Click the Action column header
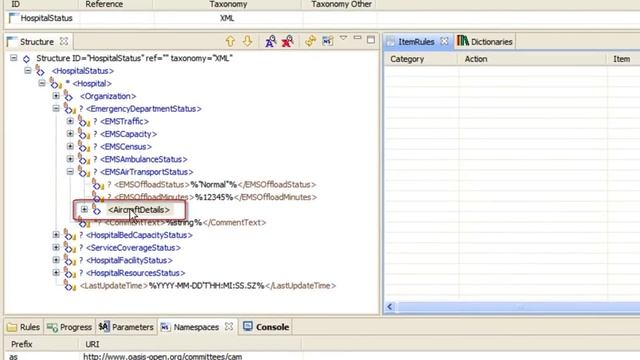The width and height of the screenshot is (640, 360). 532,59
